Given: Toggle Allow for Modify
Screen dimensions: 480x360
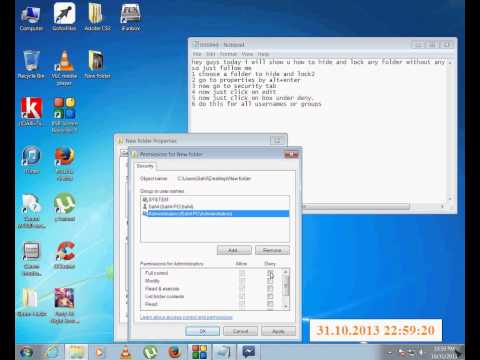Looking at the screenshot, I should (x=242, y=281).
